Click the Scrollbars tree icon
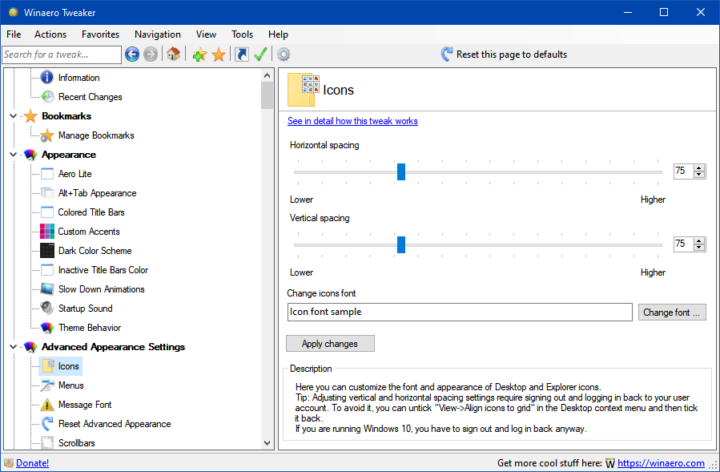 (47, 443)
